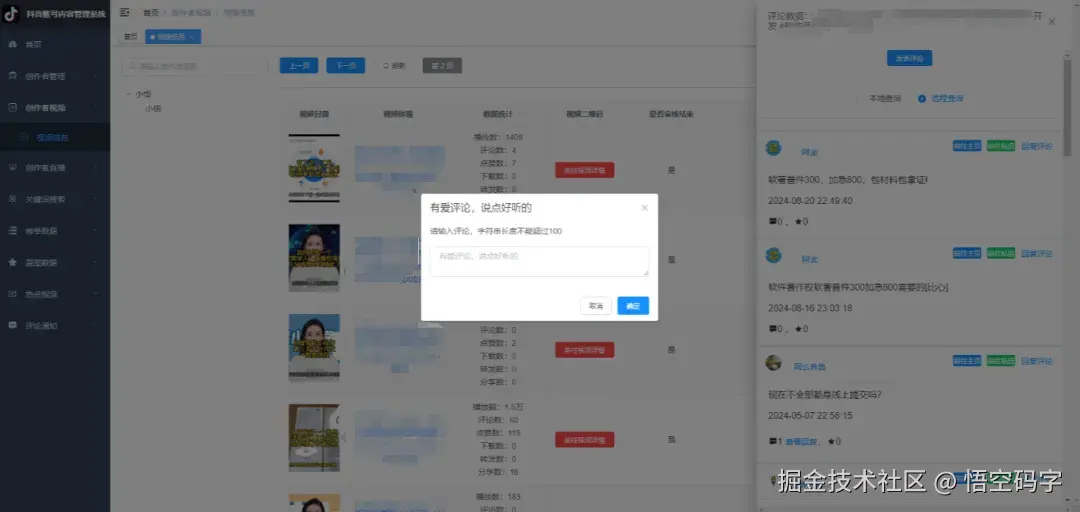1080x512 pixels.
Task: Click the 创作者视频 sidebar icon
Action: tap(12, 107)
